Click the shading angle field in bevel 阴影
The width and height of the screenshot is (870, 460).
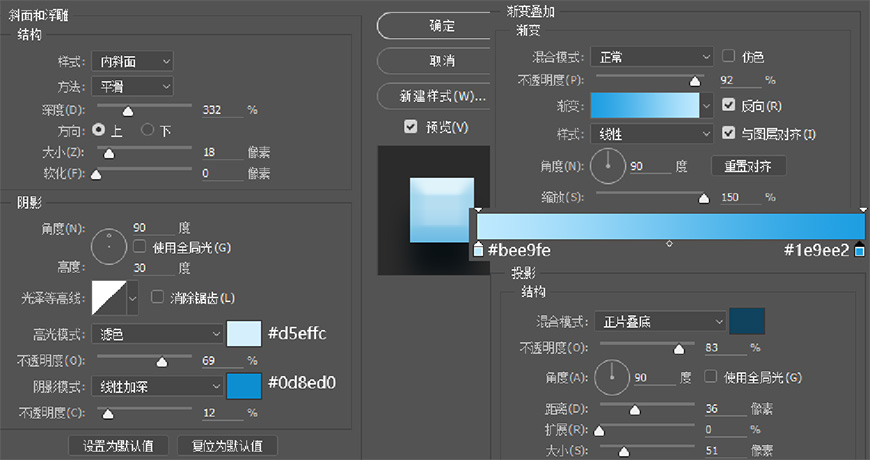[154, 228]
